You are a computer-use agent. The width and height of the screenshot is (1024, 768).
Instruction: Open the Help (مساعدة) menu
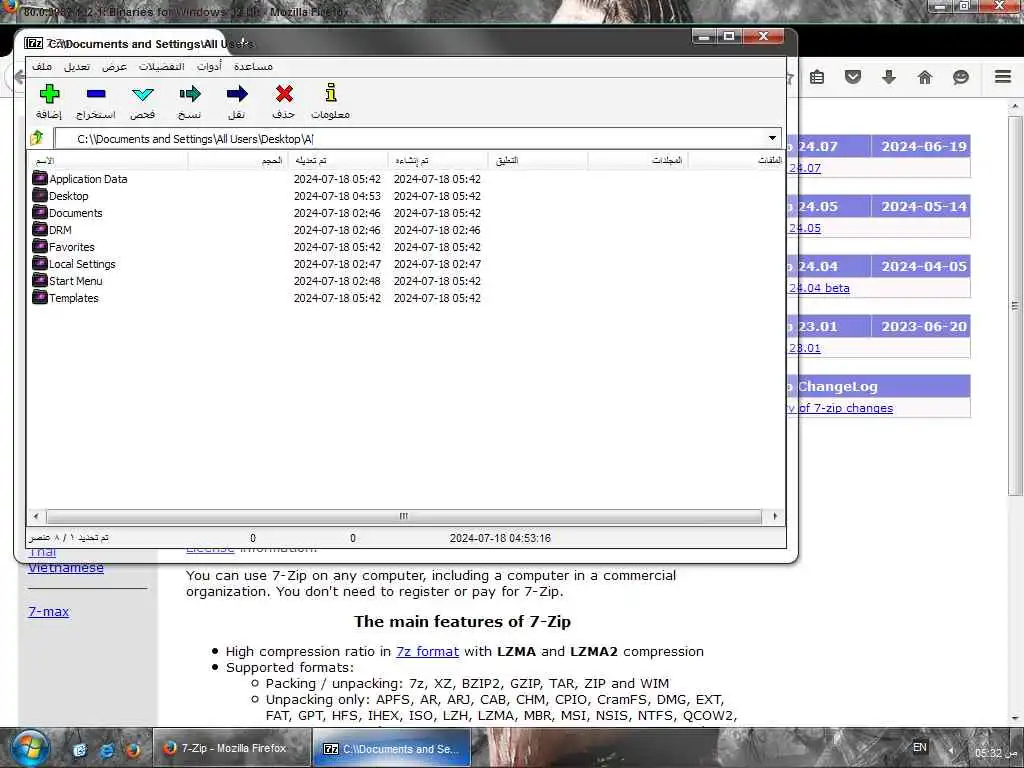click(253, 67)
